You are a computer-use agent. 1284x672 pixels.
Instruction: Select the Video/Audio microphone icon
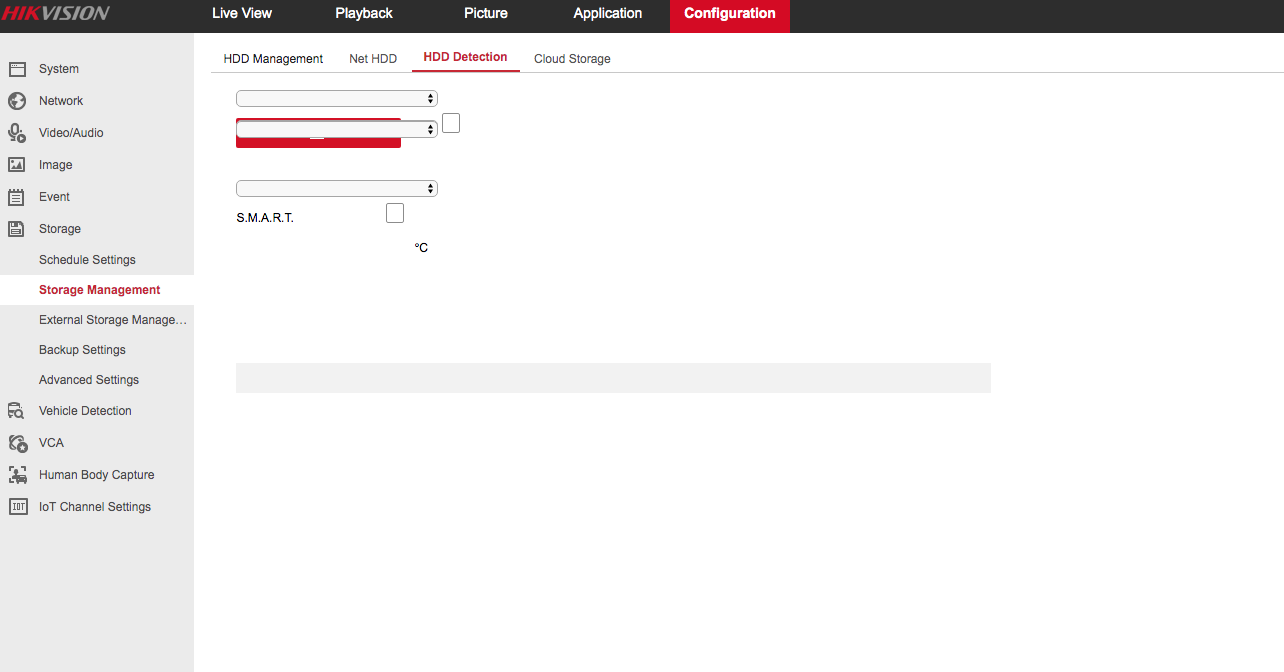(x=17, y=133)
